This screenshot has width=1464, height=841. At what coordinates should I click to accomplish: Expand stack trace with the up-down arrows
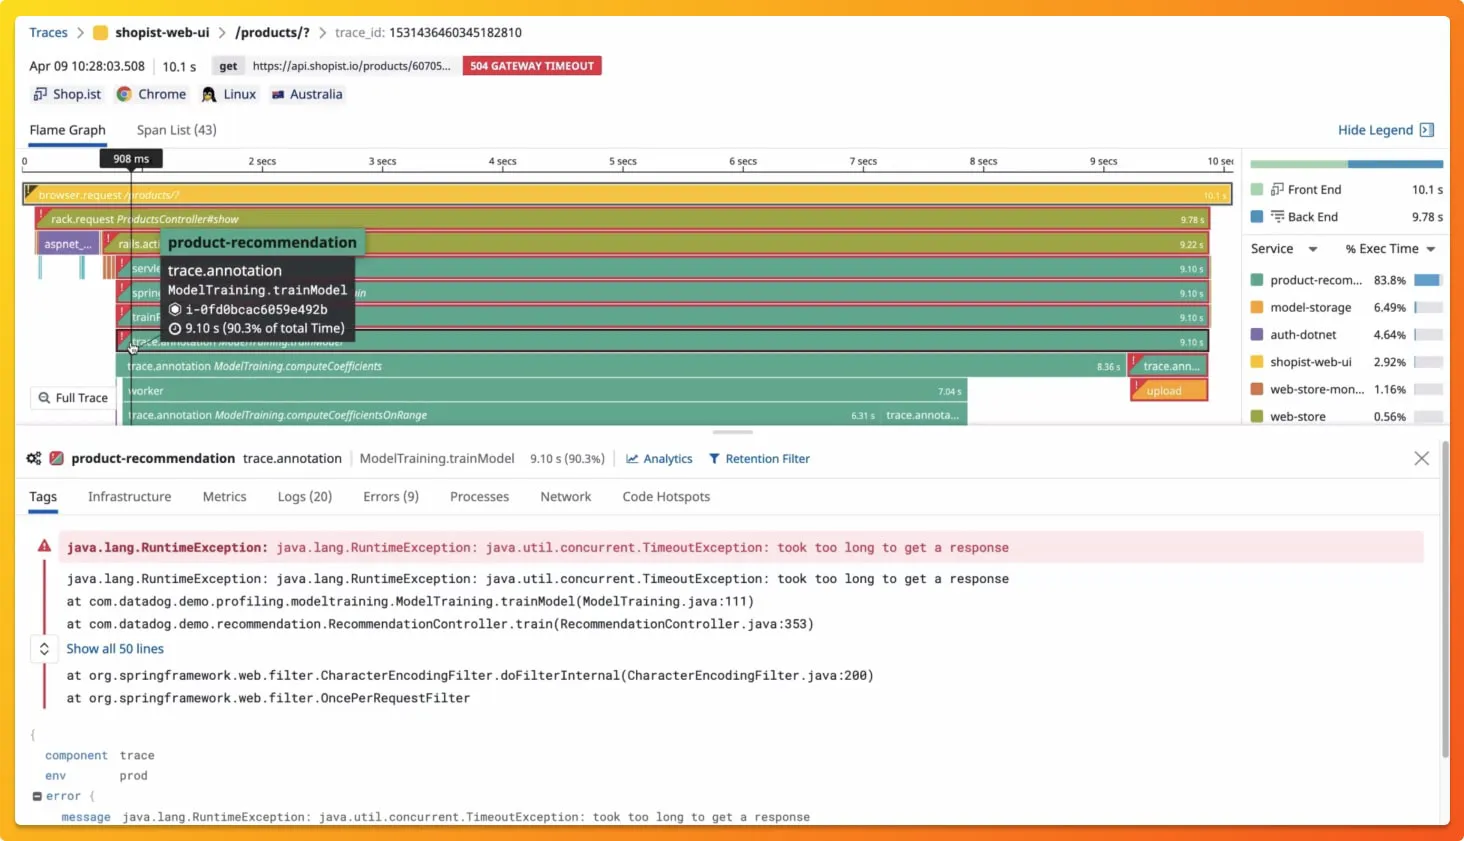(x=44, y=649)
